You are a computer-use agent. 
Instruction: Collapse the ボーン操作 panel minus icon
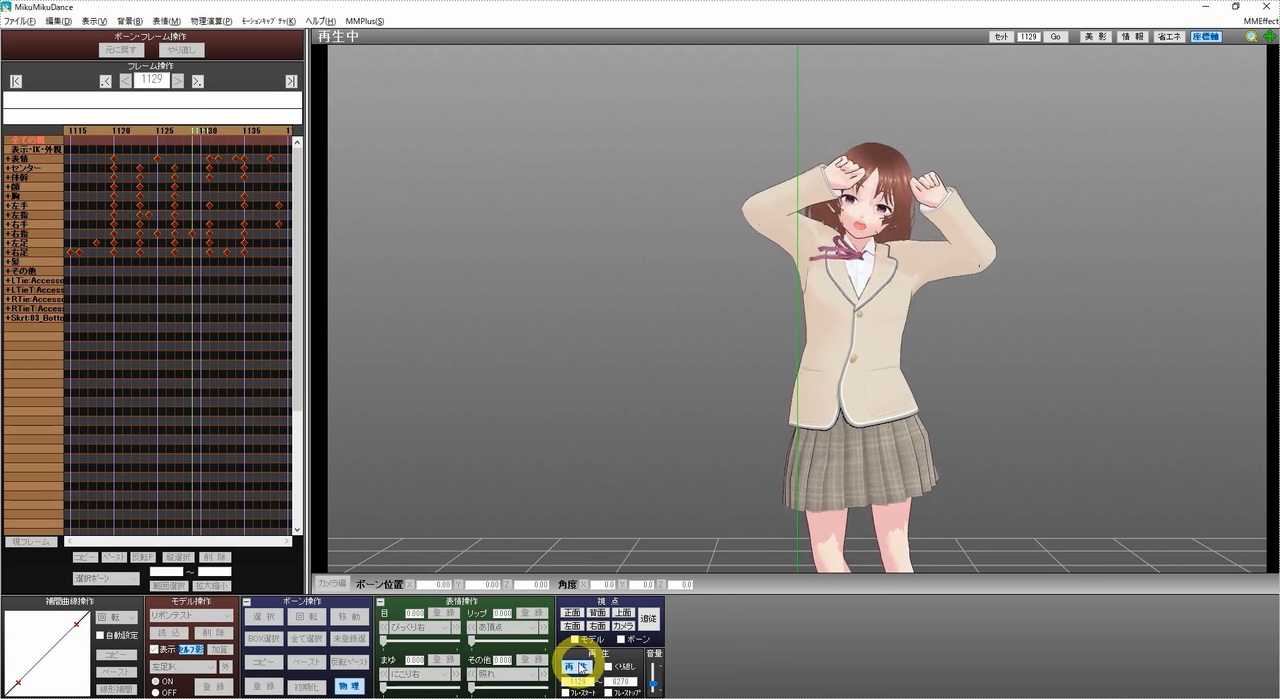pyautogui.click(x=247, y=602)
